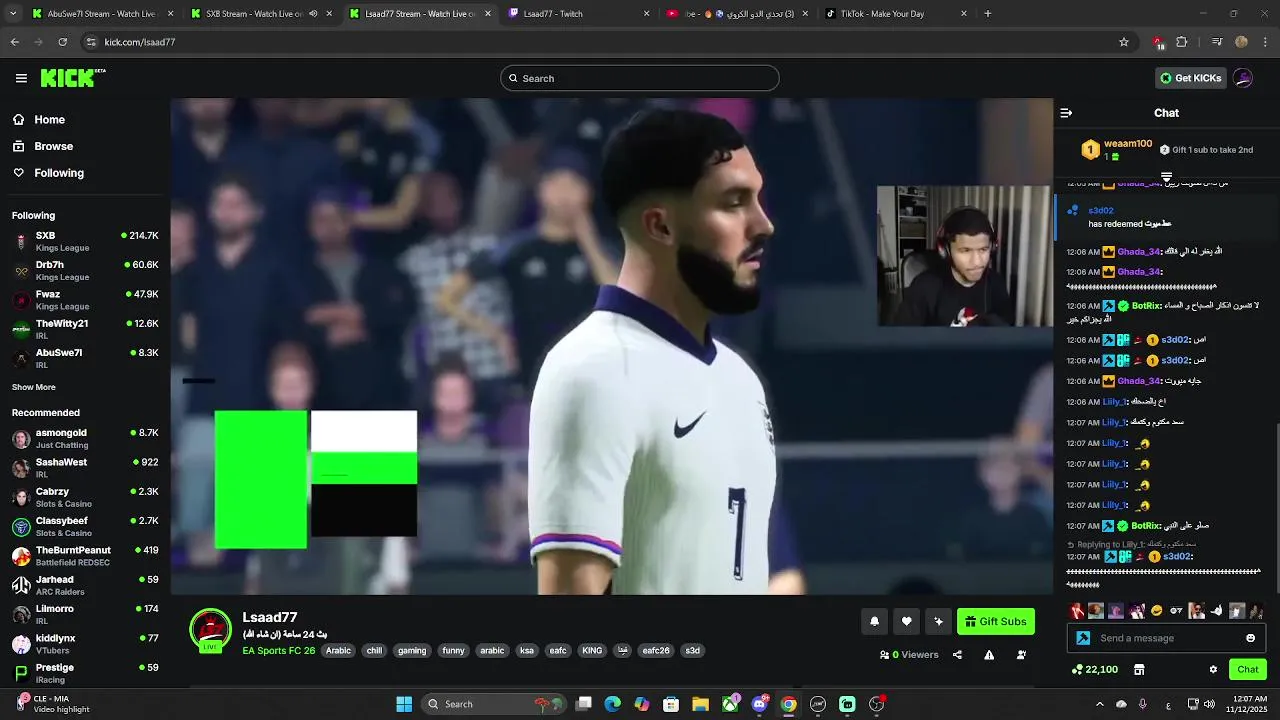Open recommended channel Jarhead

point(85,585)
